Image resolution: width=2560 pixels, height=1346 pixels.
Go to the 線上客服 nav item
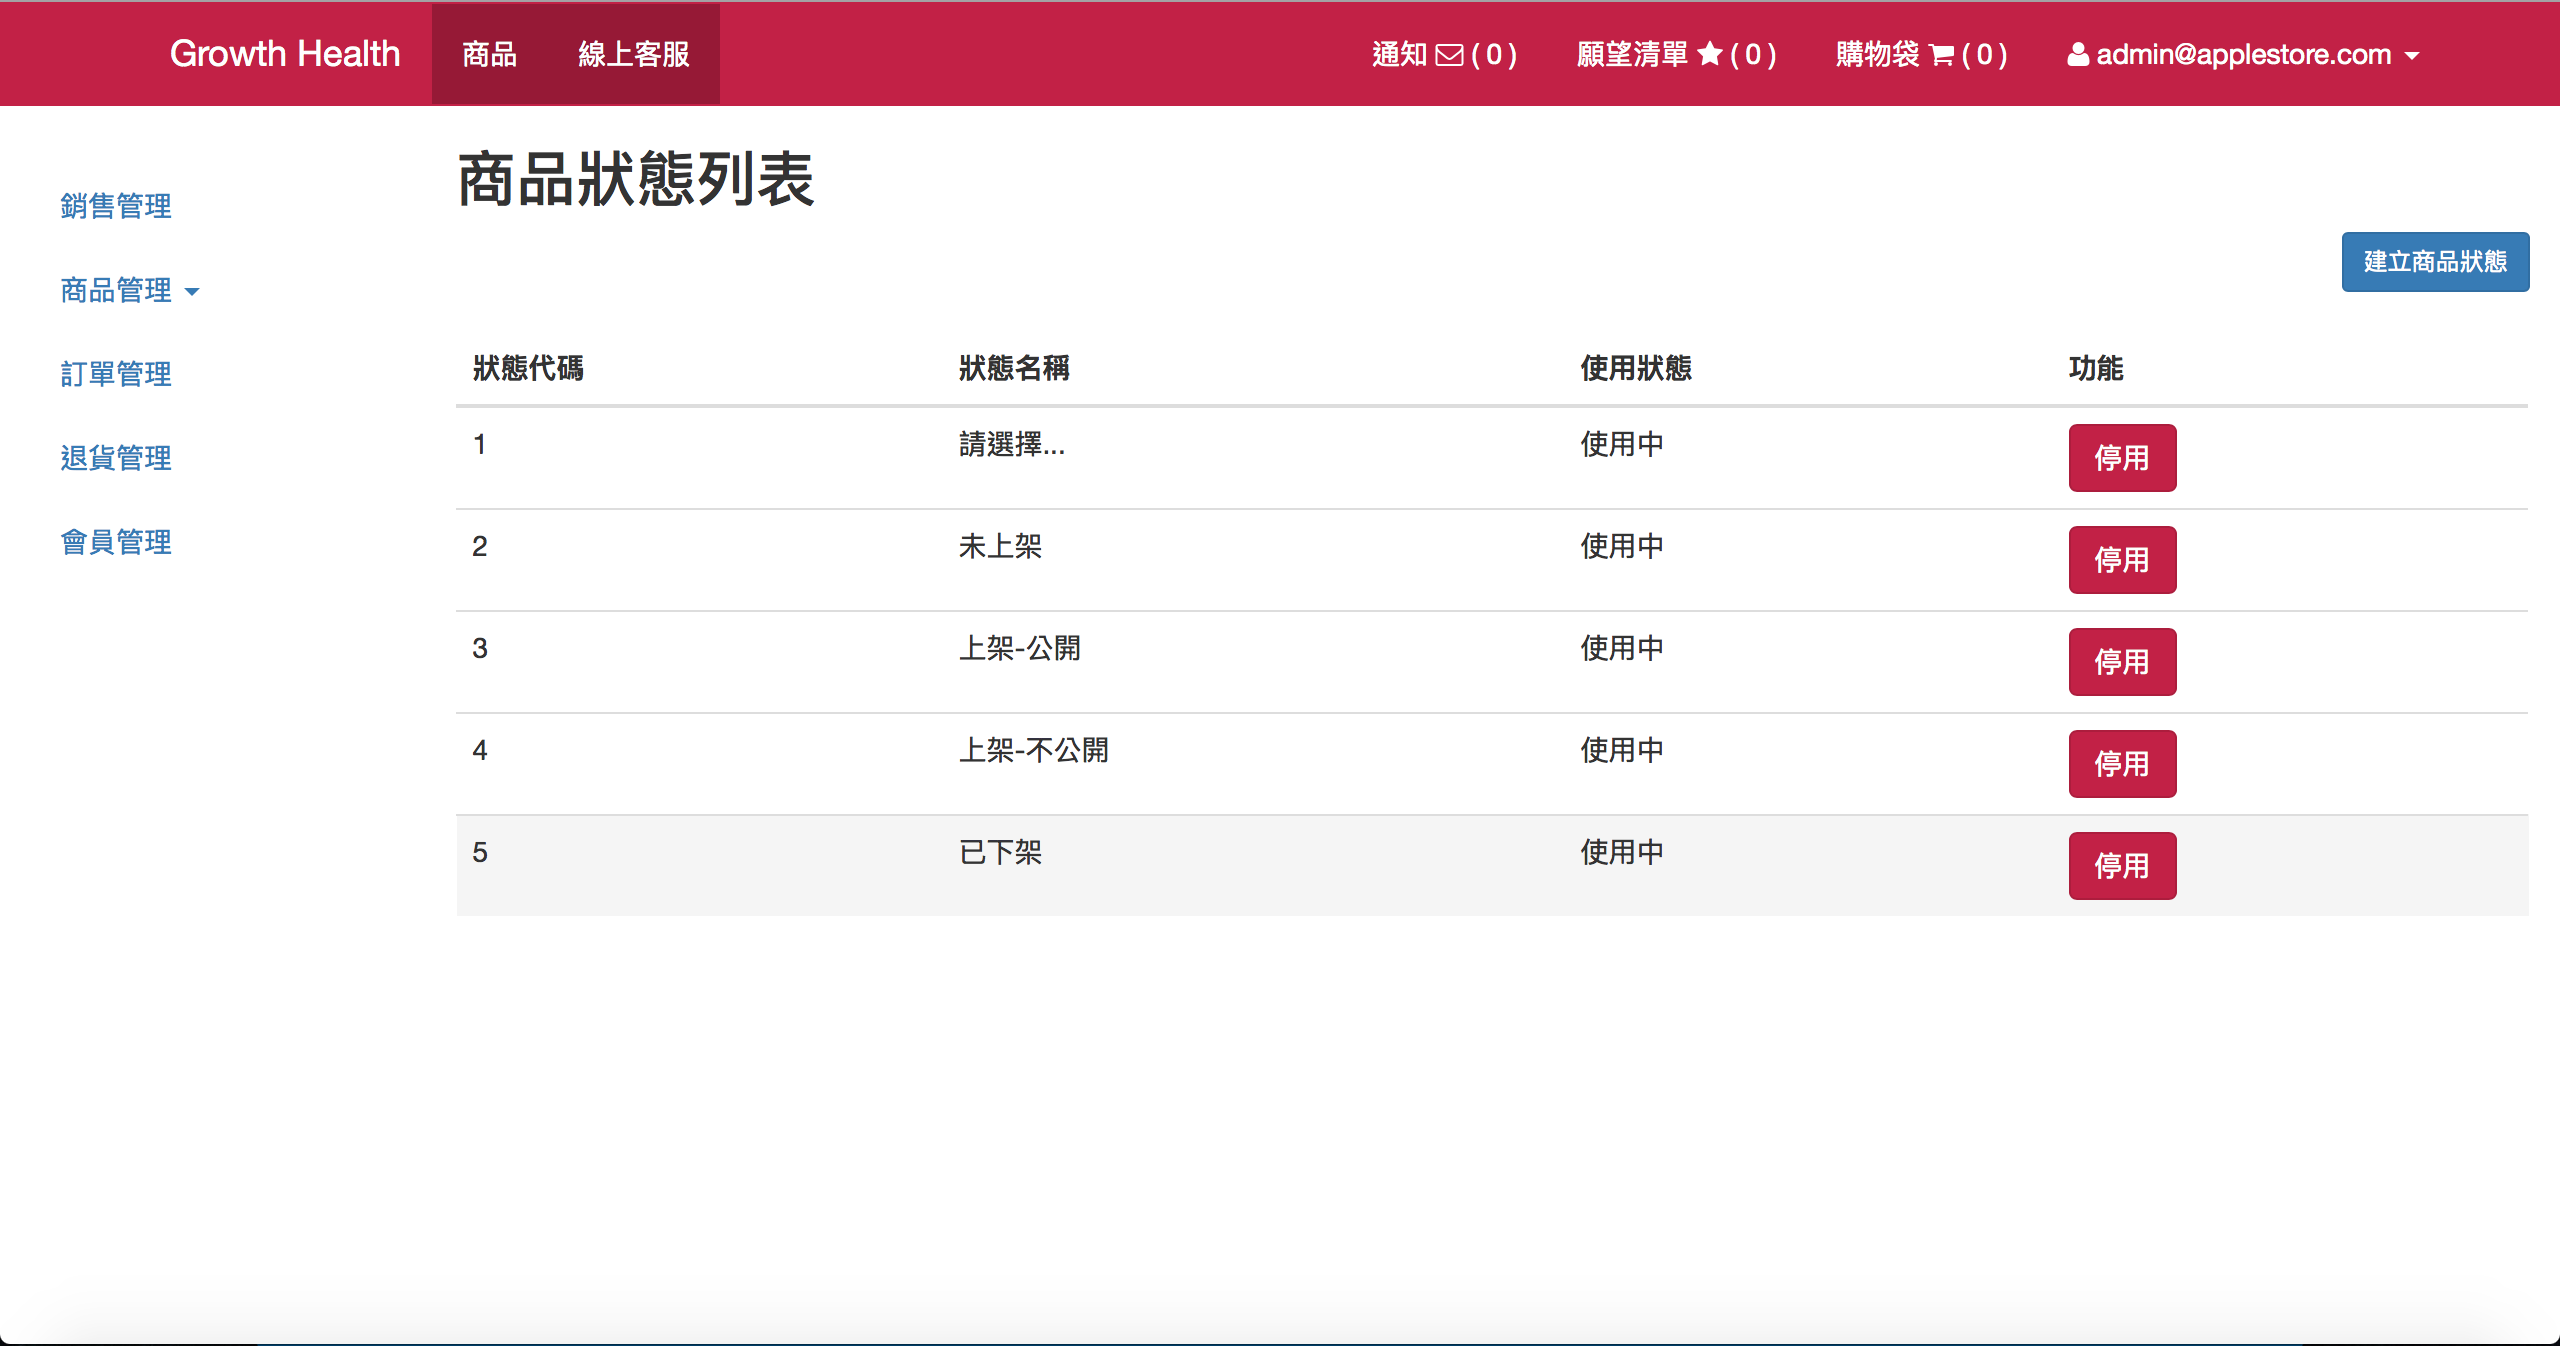(x=634, y=54)
